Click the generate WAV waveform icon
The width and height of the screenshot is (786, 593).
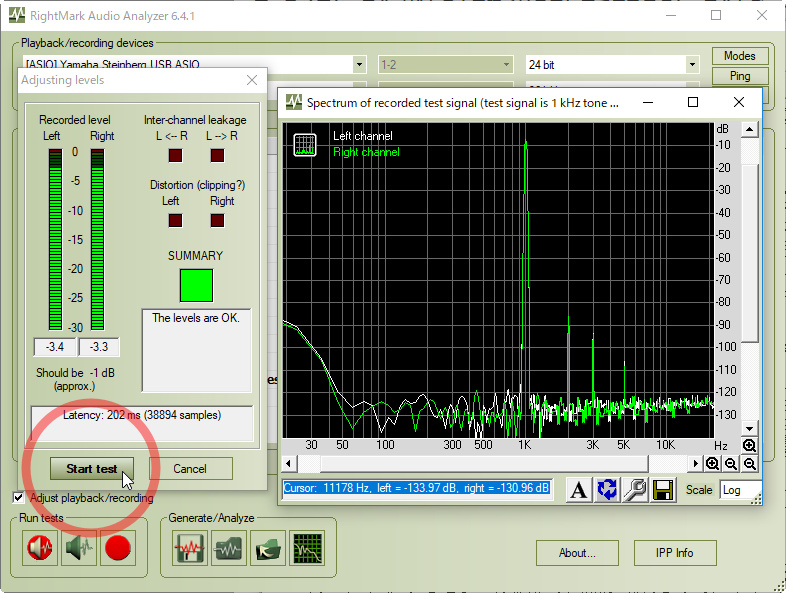click(x=189, y=548)
